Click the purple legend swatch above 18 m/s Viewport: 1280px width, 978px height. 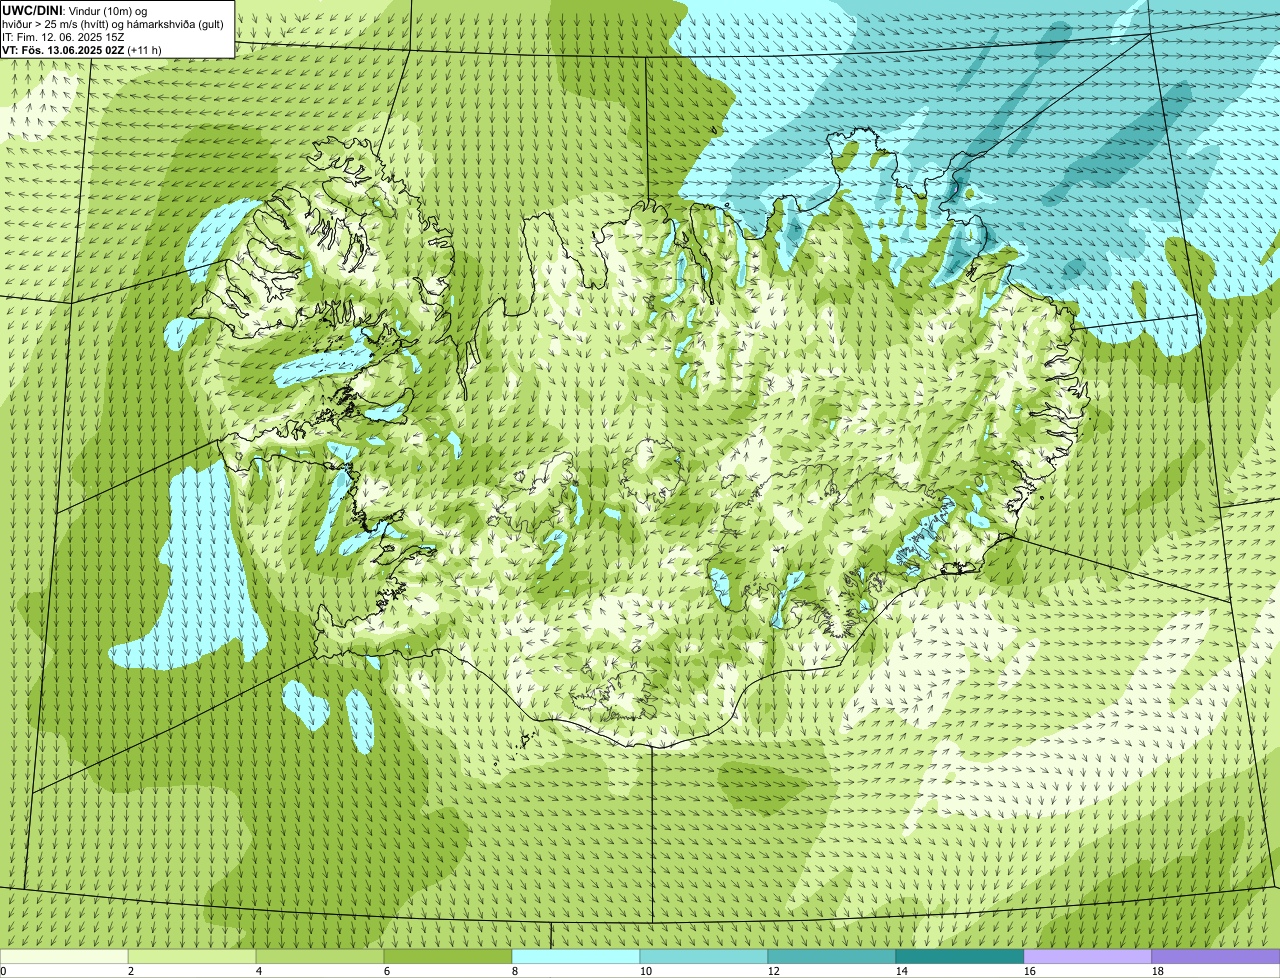pos(1216,957)
